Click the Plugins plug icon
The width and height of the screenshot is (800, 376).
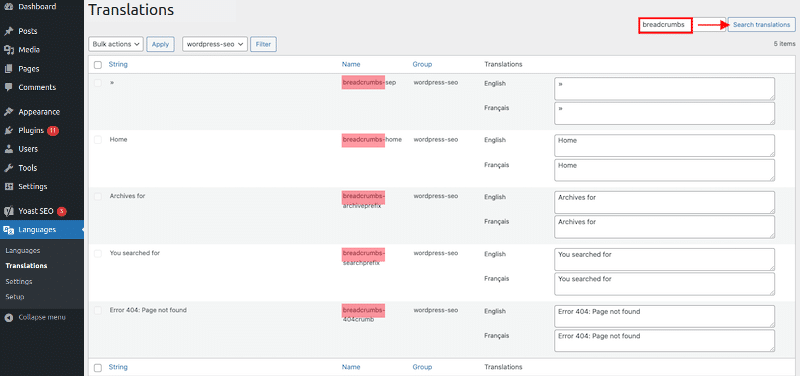[8, 131]
